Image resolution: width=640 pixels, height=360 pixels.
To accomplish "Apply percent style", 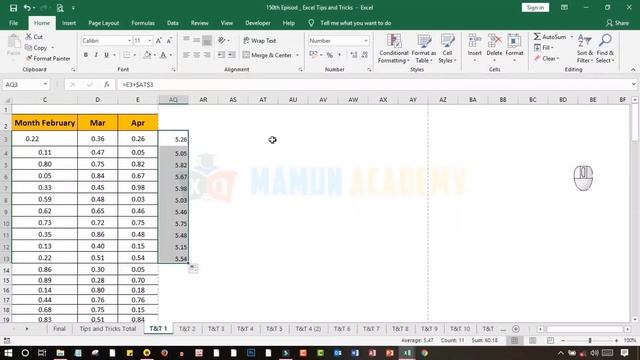I will 329,55.
